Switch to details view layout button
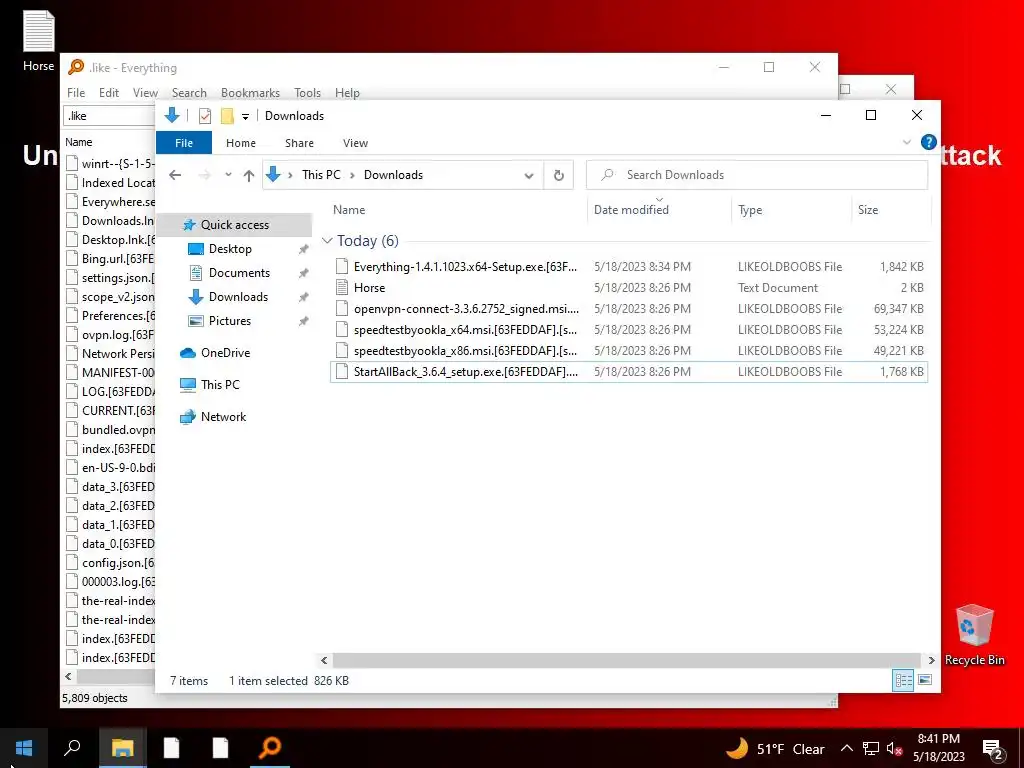The width and height of the screenshot is (1024, 768). click(x=903, y=680)
